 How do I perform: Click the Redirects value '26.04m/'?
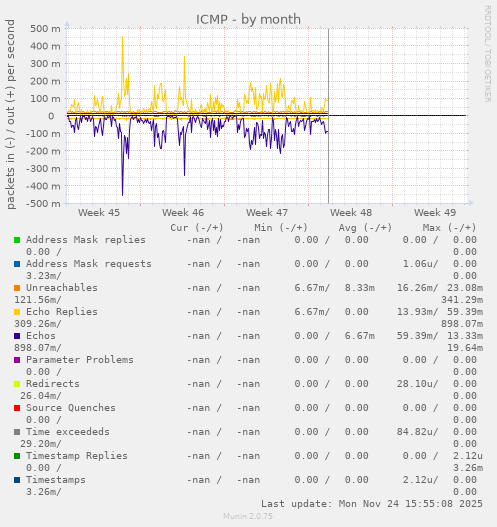(41, 396)
